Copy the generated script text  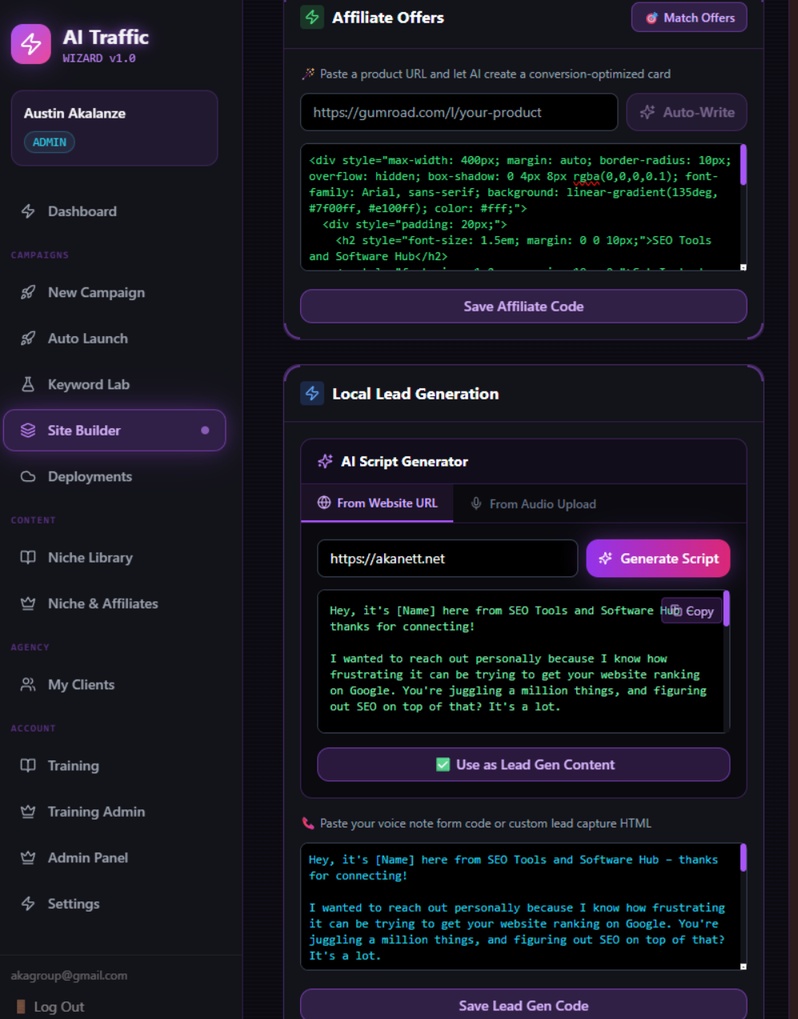pyautogui.click(x=691, y=611)
